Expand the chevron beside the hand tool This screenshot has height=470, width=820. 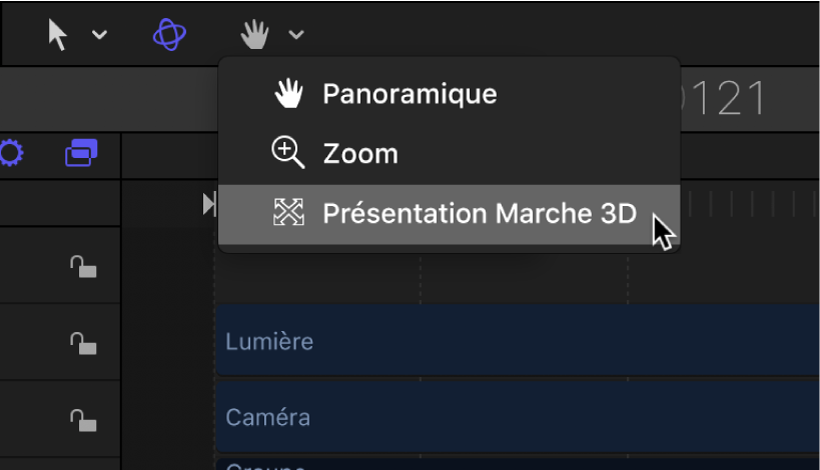[x=296, y=35]
